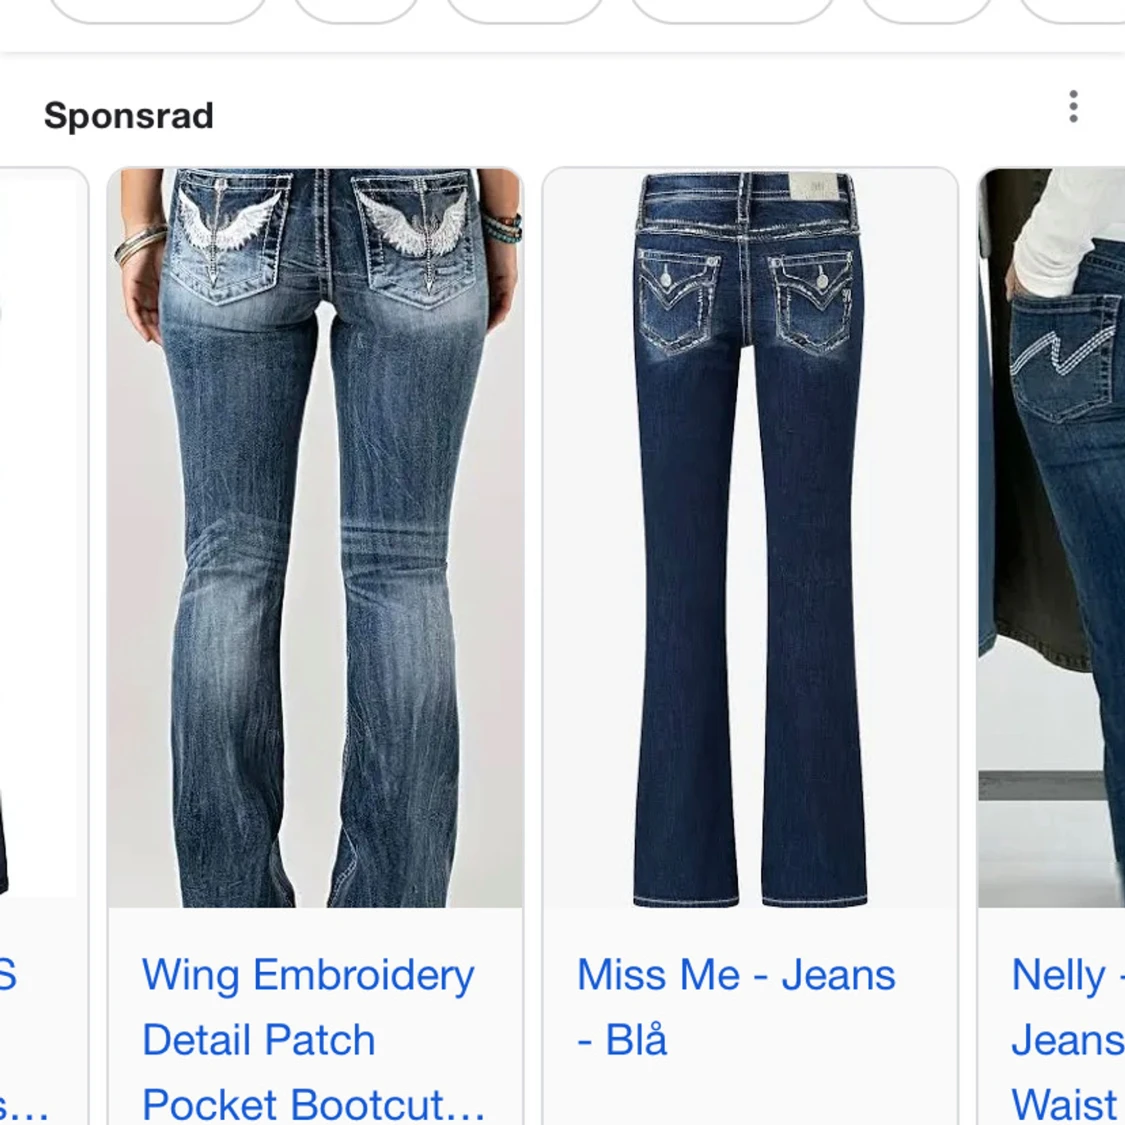The width and height of the screenshot is (1125, 1125).
Task: Select the fifth filter chip at top
Action: 926,10
